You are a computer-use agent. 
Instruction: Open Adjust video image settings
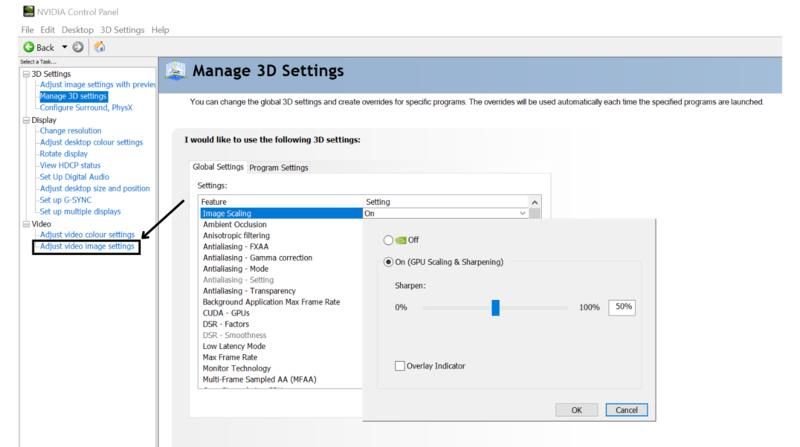click(86, 246)
